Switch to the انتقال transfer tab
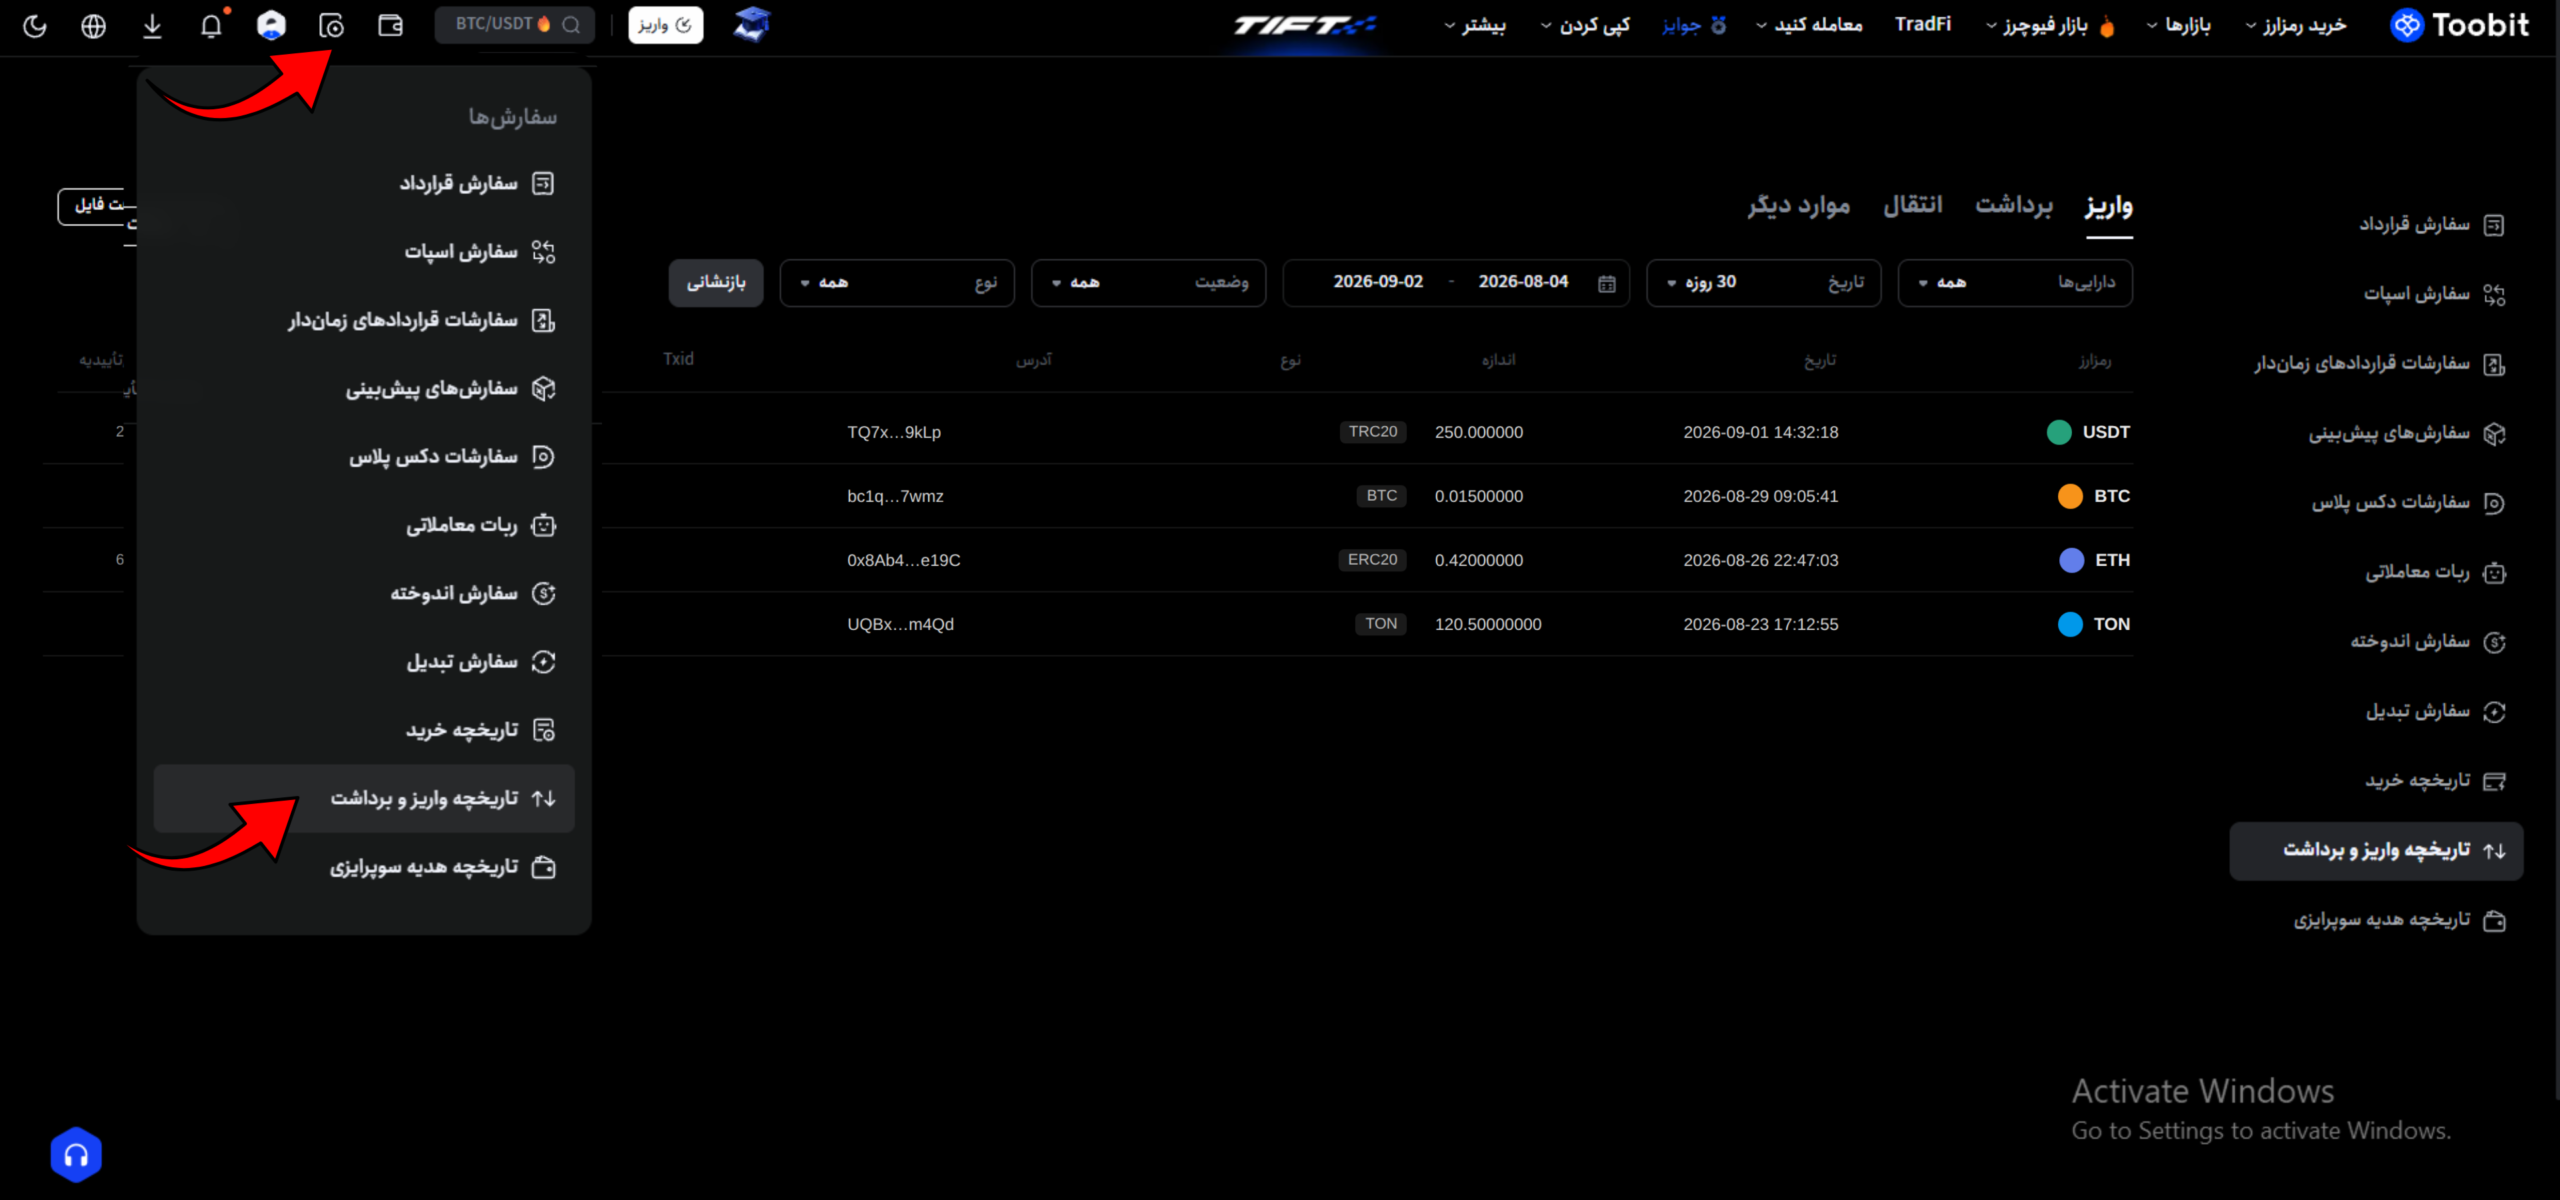Image resolution: width=2560 pixels, height=1200 pixels. pyautogui.click(x=1913, y=205)
